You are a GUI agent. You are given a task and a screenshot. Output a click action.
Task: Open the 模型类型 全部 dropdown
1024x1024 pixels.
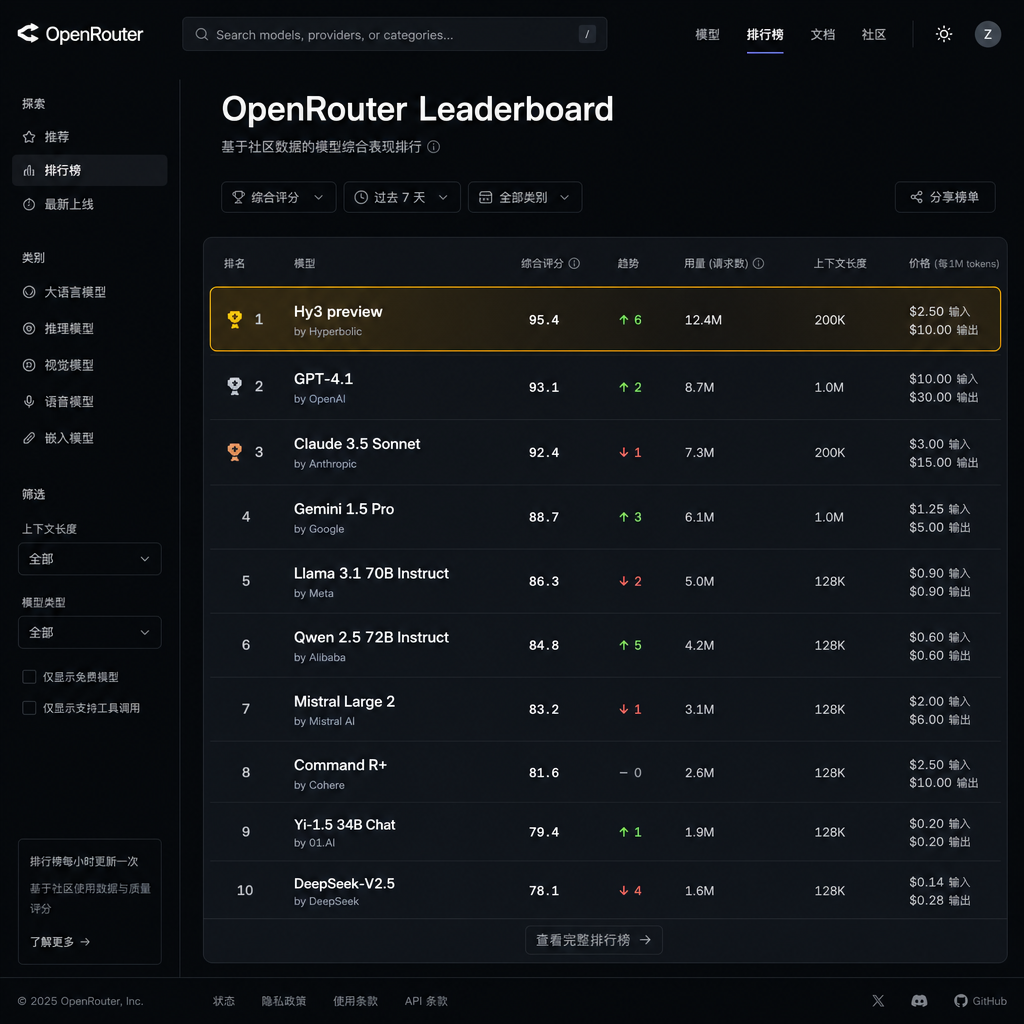coord(89,632)
